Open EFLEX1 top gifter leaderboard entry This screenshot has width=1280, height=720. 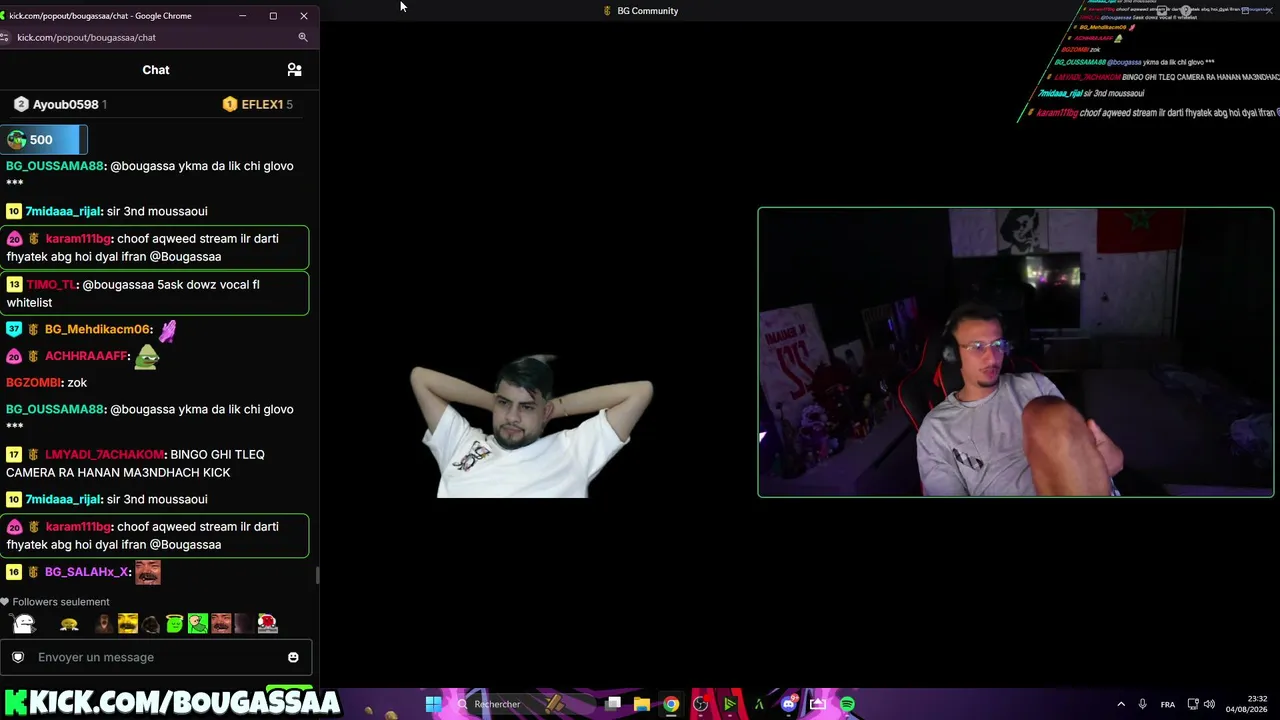(x=258, y=104)
